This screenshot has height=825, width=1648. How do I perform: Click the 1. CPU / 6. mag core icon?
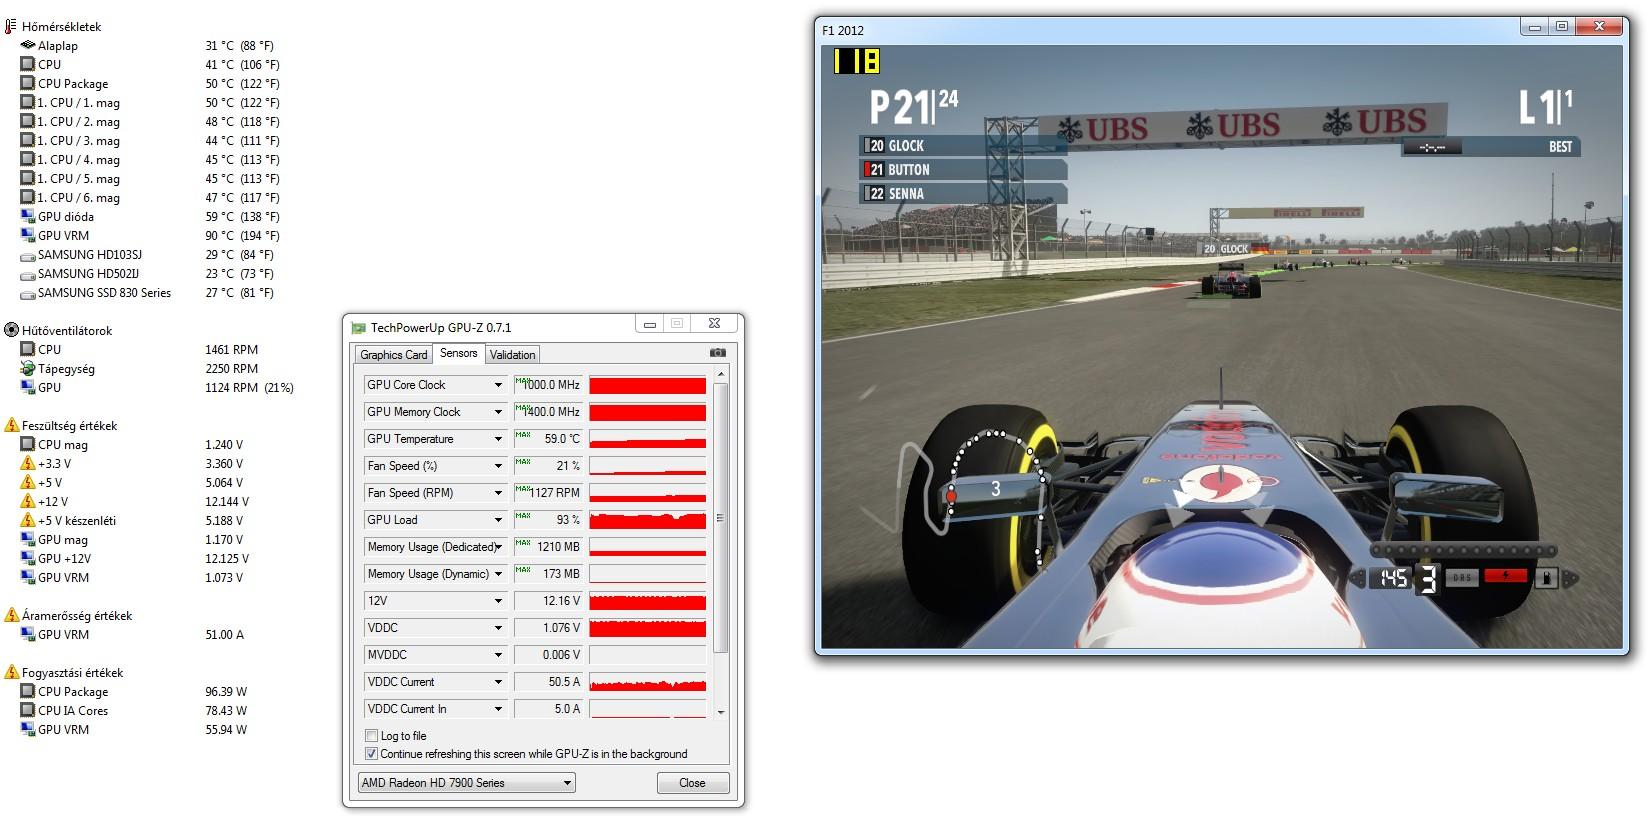[28, 197]
